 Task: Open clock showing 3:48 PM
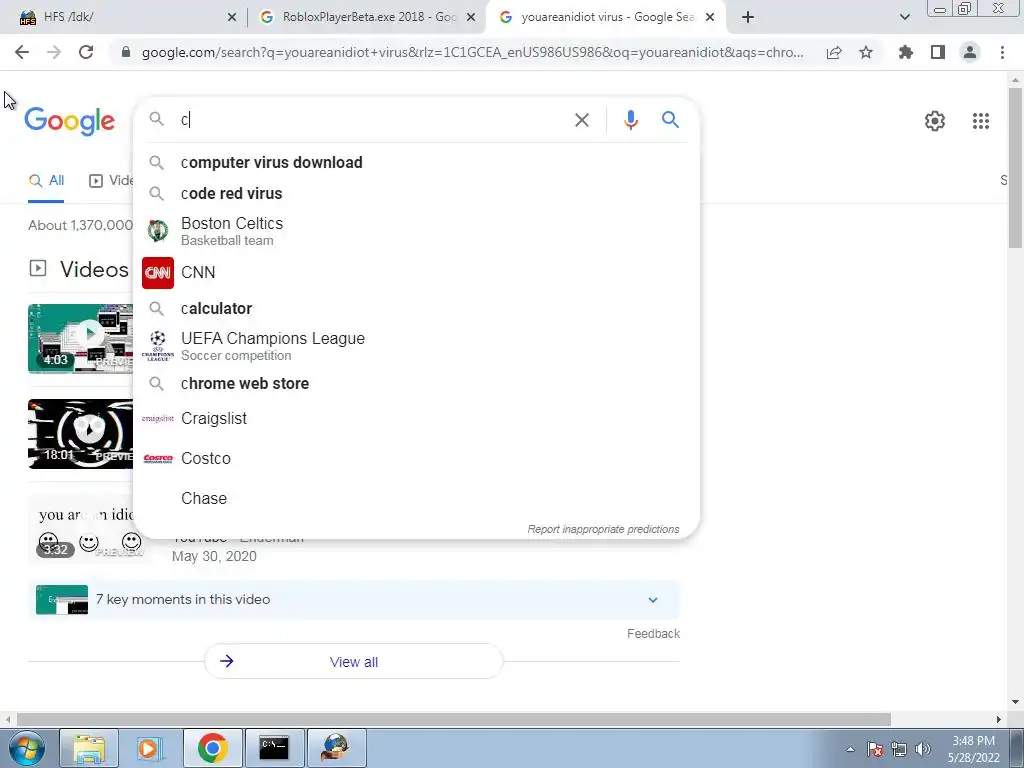click(973, 749)
